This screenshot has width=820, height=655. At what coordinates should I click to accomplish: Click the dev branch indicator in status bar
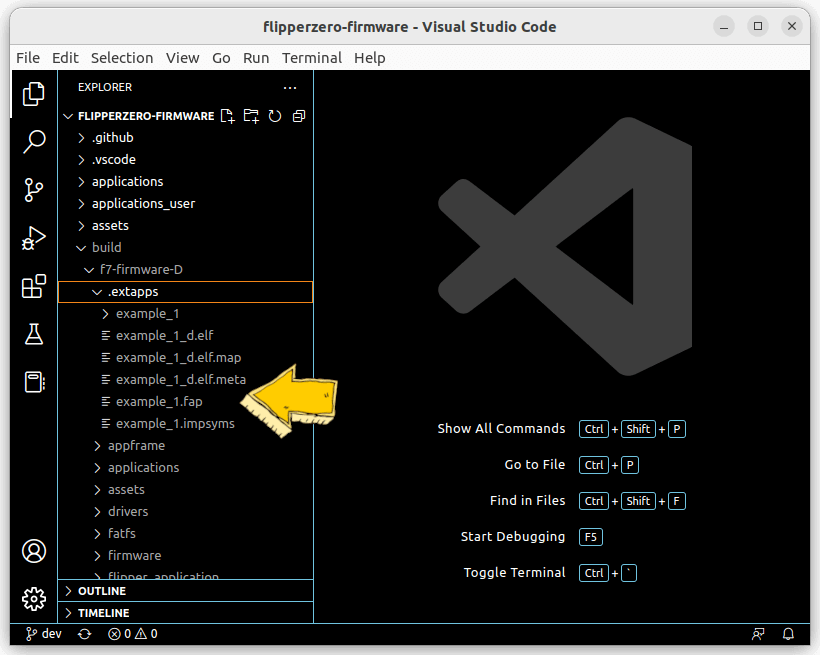(43, 633)
